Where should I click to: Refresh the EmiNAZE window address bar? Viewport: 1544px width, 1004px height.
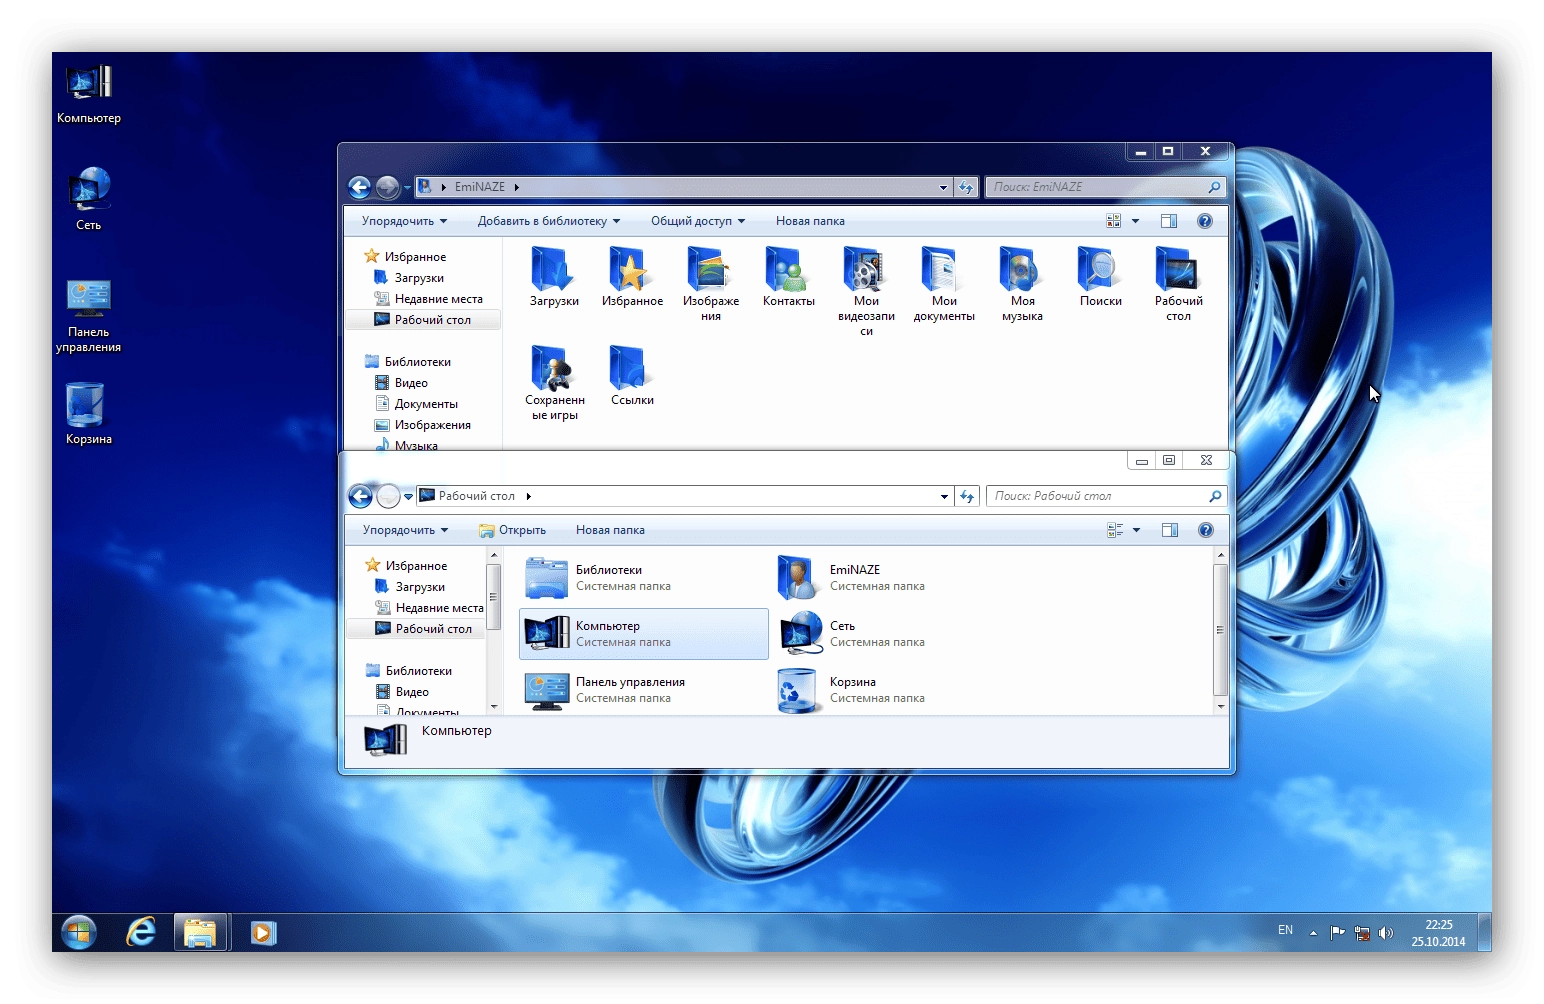pos(966,187)
